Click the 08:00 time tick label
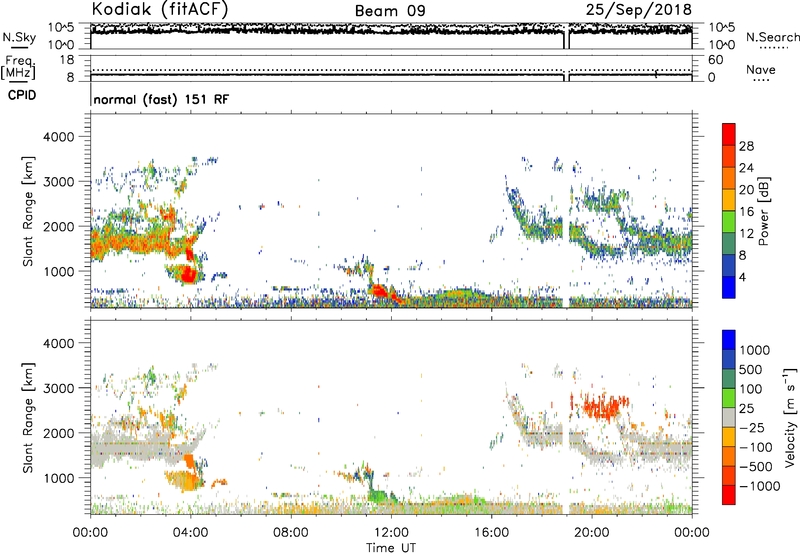This screenshot has height=554, width=800. point(291,533)
